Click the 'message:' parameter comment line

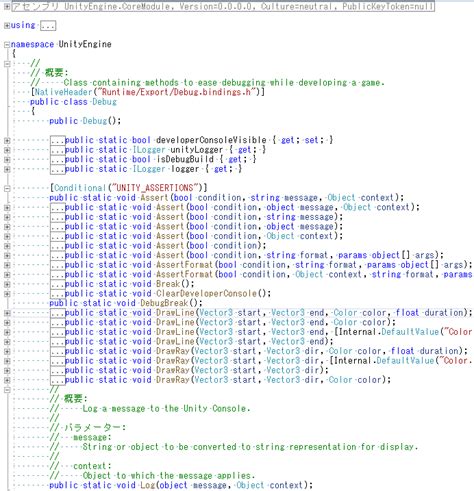92,437
